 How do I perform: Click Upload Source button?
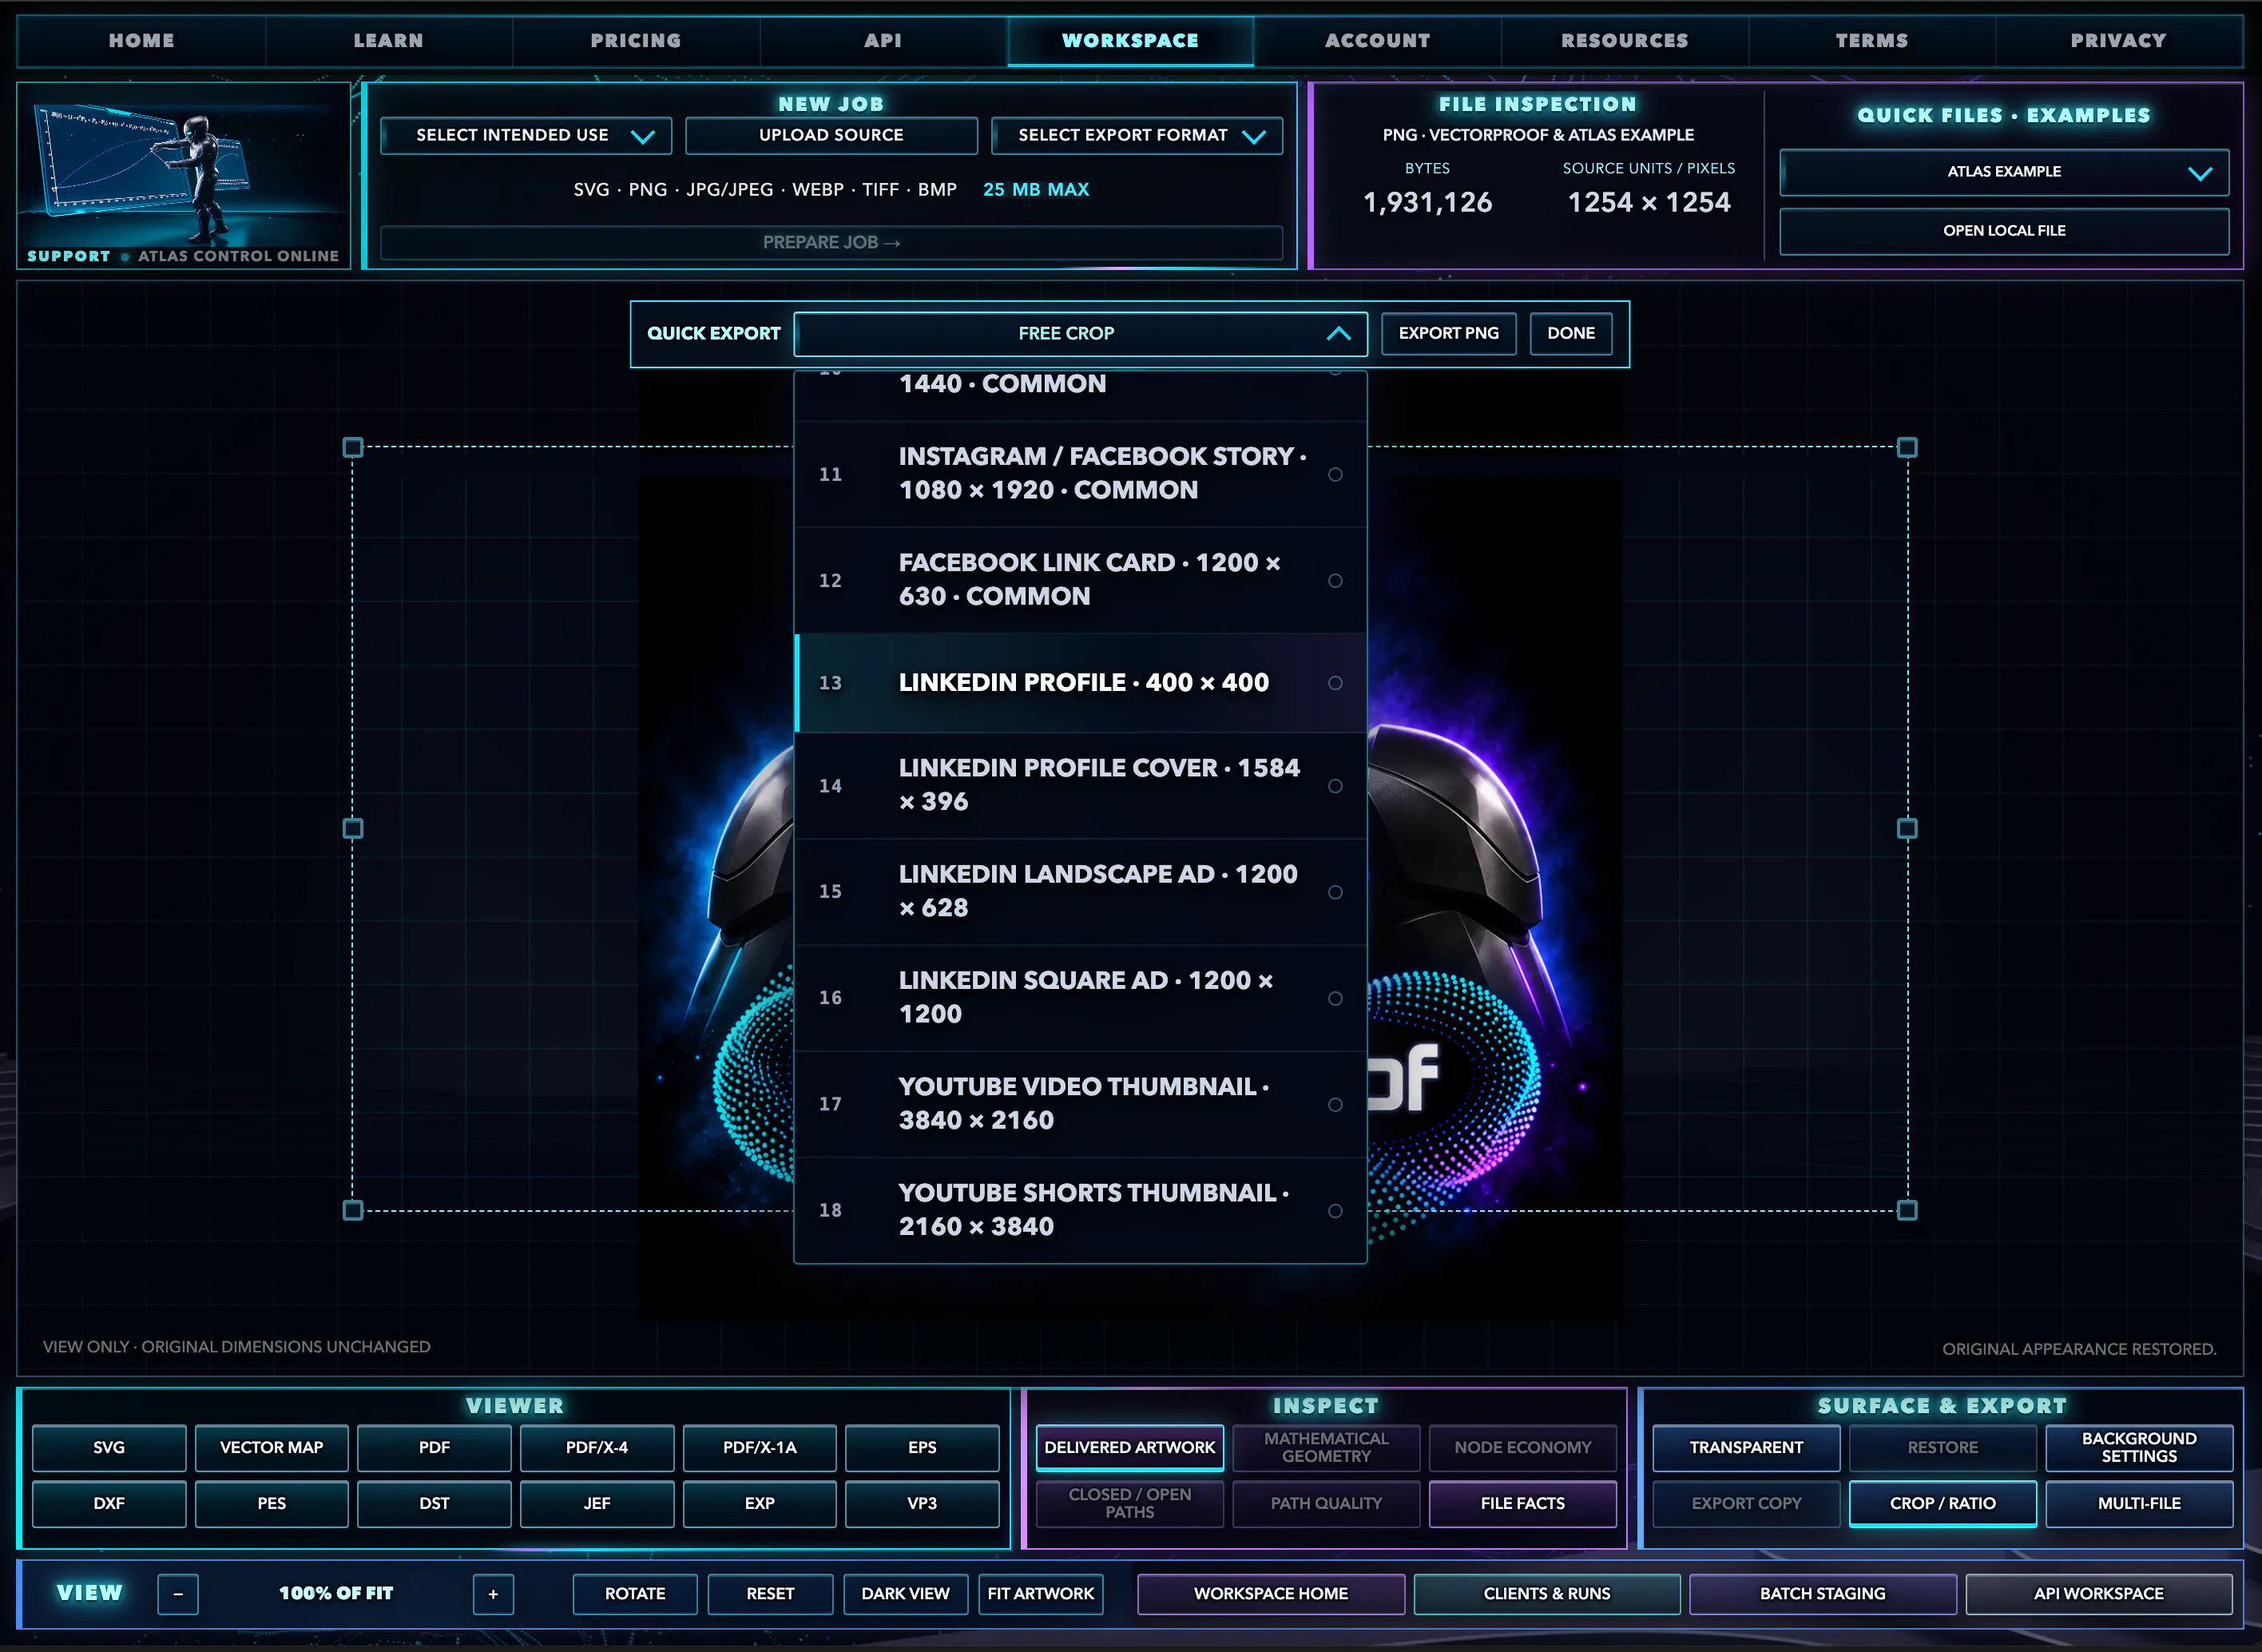(x=831, y=135)
